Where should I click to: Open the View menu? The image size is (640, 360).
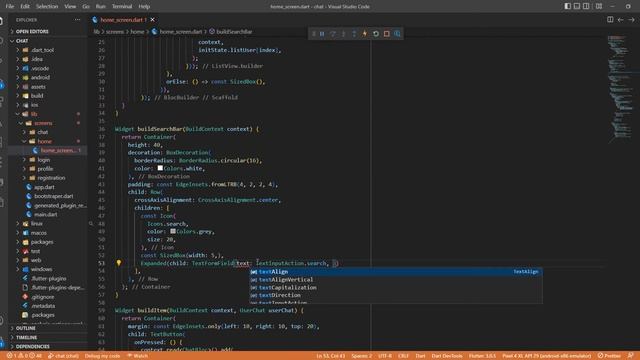point(70,6)
